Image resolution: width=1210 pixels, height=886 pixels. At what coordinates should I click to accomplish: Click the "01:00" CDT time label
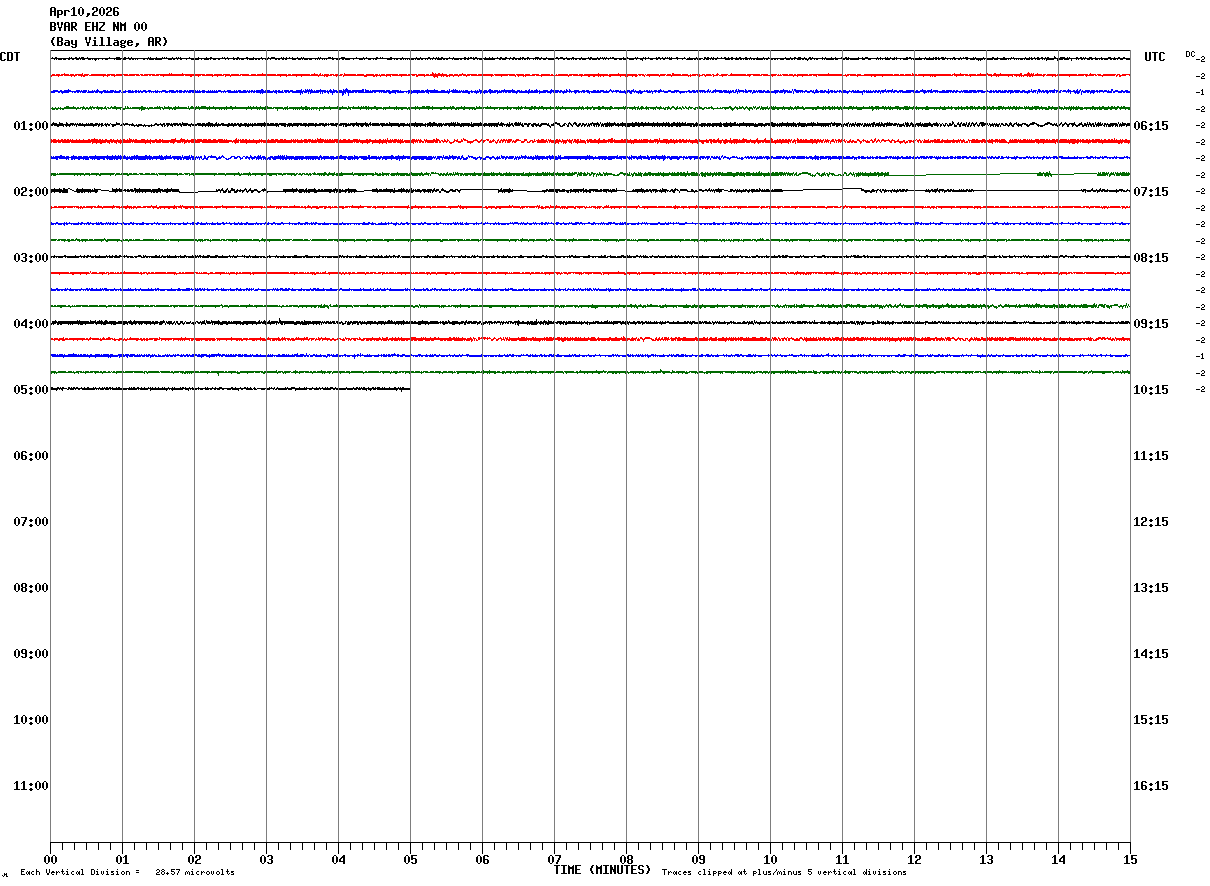point(31,126)
